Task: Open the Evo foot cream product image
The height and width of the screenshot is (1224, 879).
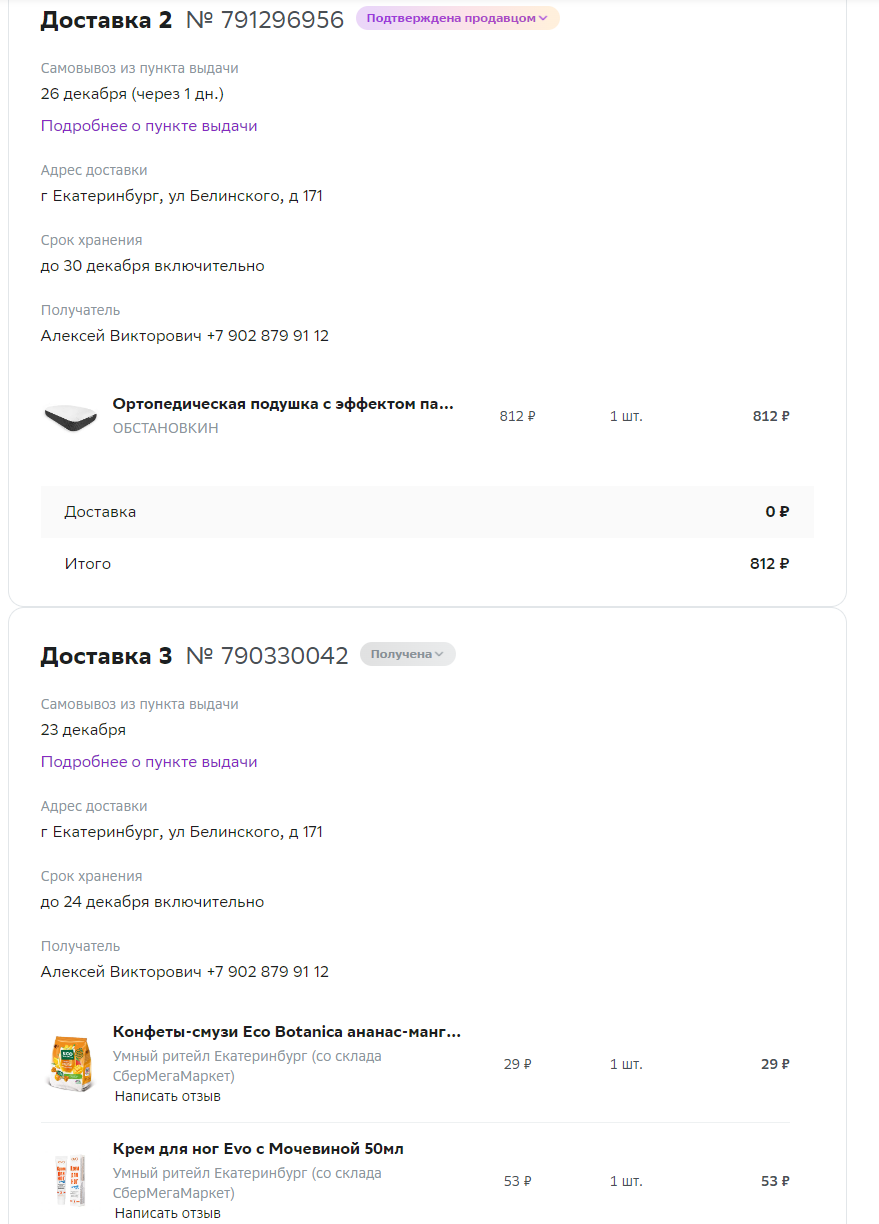Action: pos(70,1180)
